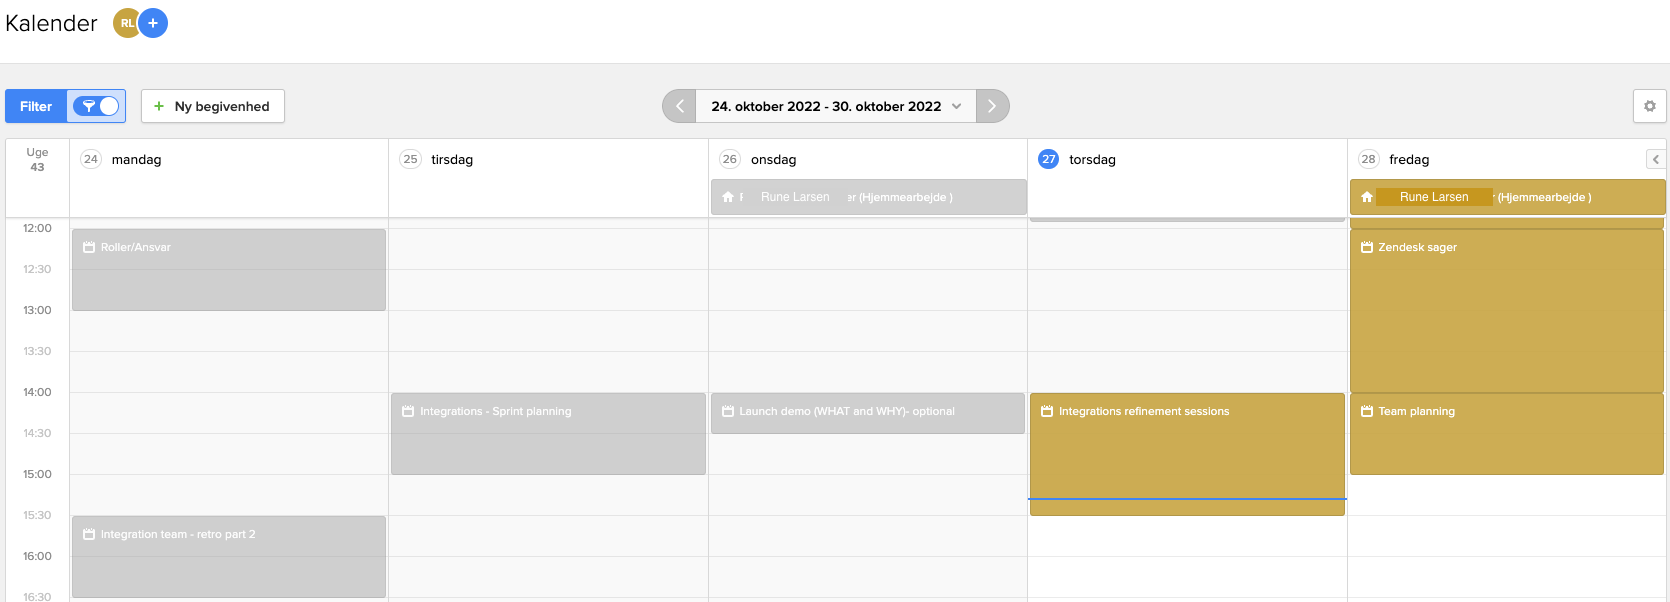Open the RL user avatar
Image resolution: width=1670 pixels, height=602 pixels.
[x=126, y=23]
